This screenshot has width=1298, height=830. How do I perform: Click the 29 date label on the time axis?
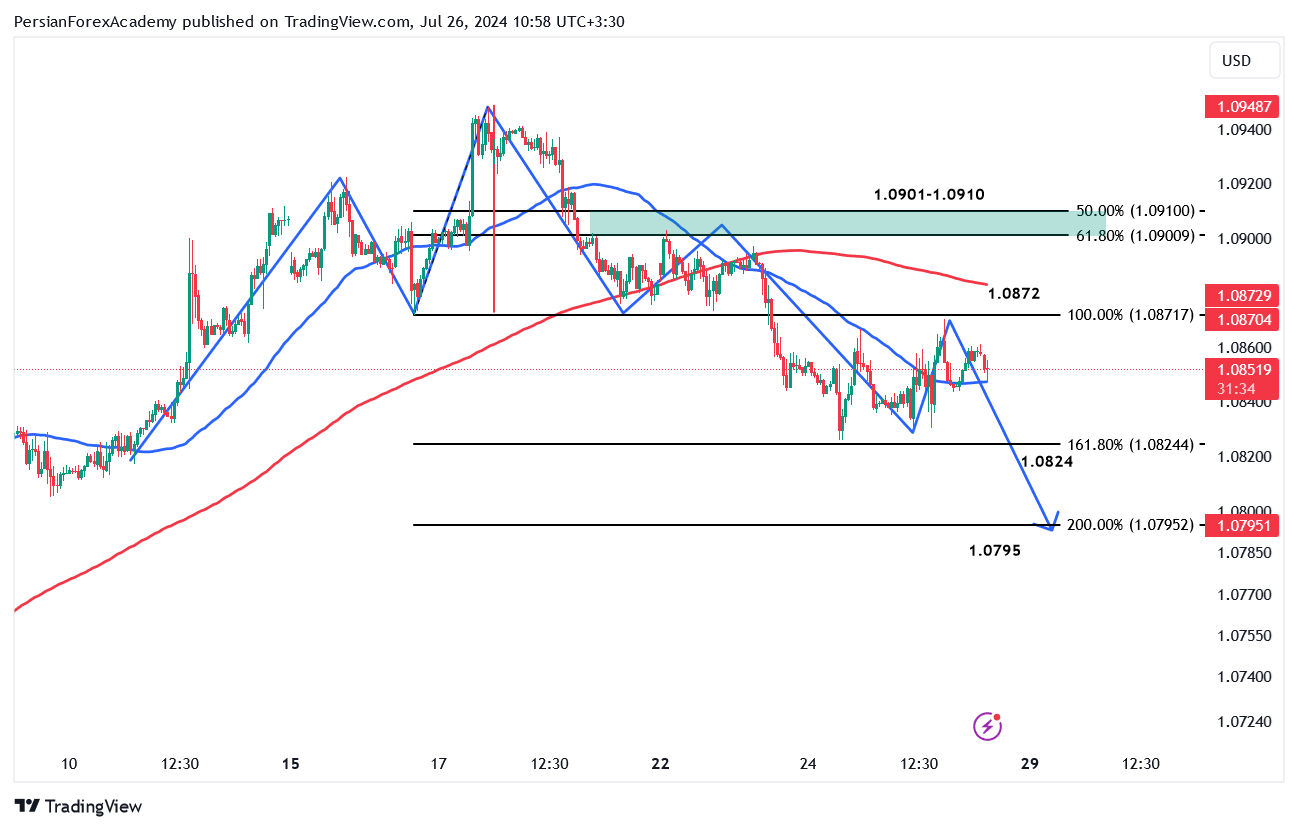(x=1030, y=763)
